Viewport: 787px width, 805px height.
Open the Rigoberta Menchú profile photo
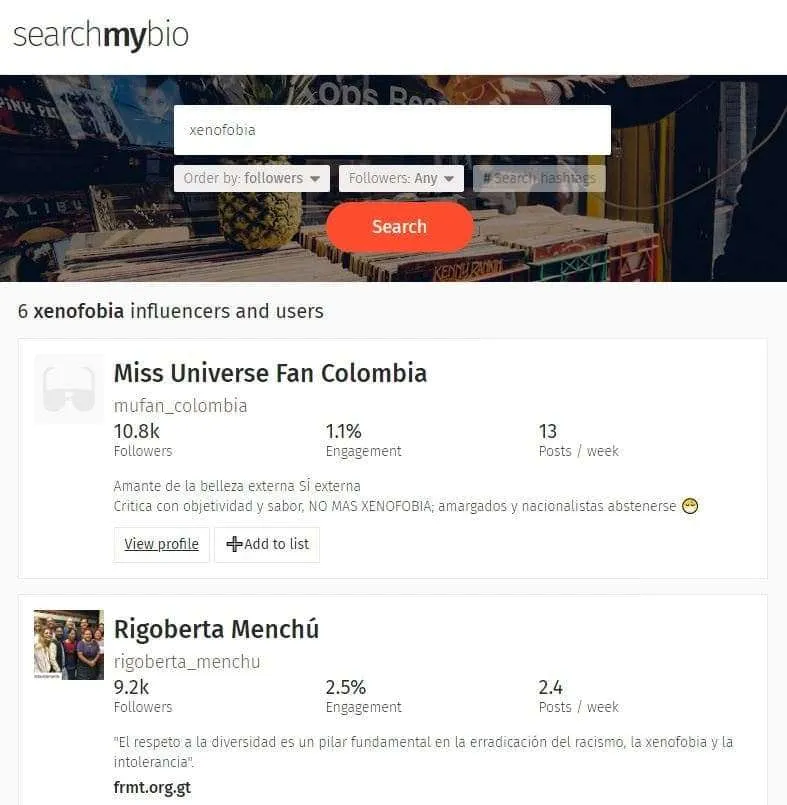pos(69,645)
